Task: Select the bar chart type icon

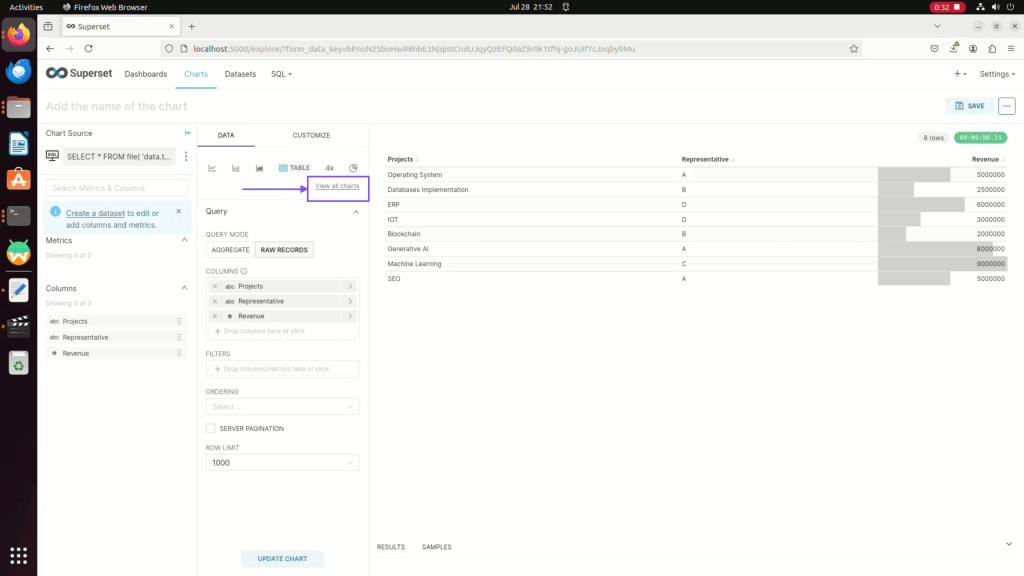Action: pyautogui.click(x=236, y=168)
